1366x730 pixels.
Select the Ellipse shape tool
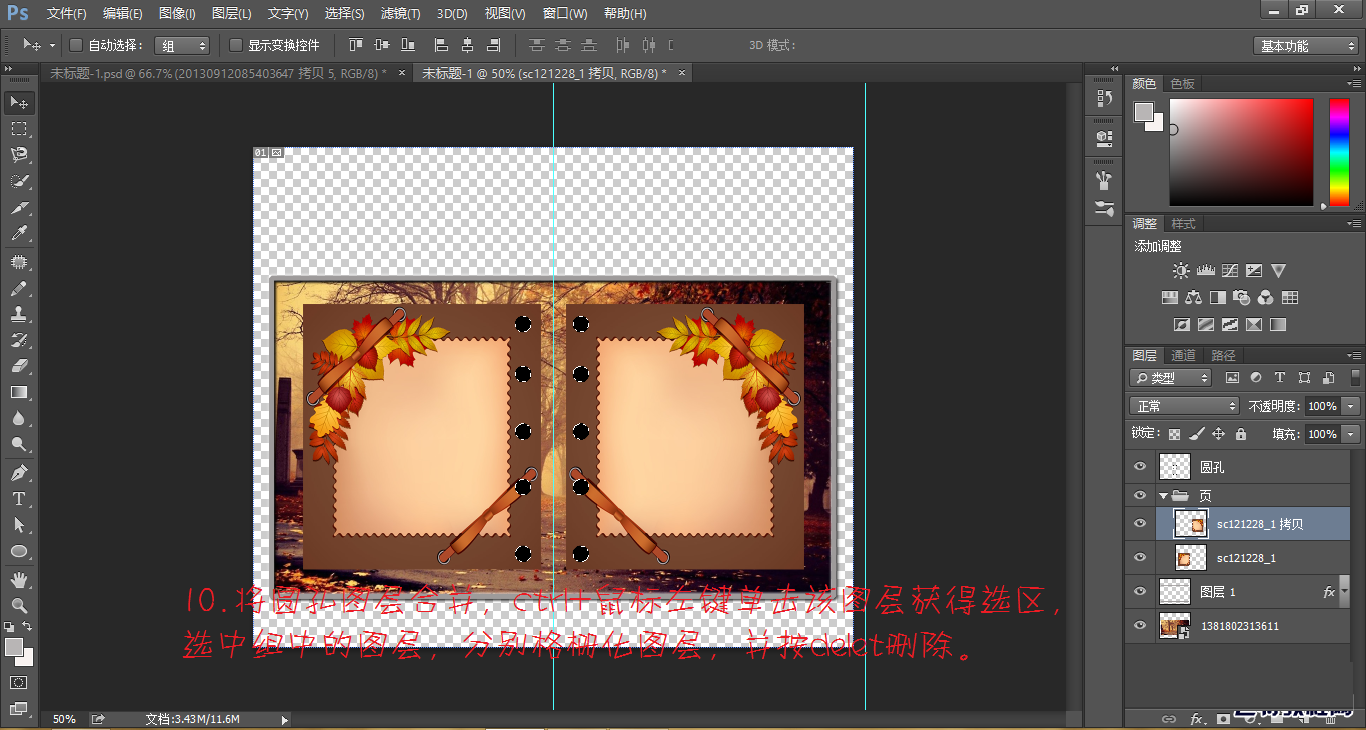tap(19, 551)
